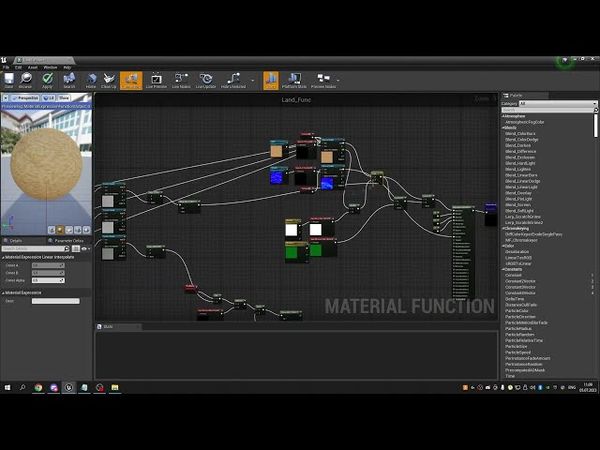
Task: Click the Lit view mode button
Action: click(x=49, y=98)
